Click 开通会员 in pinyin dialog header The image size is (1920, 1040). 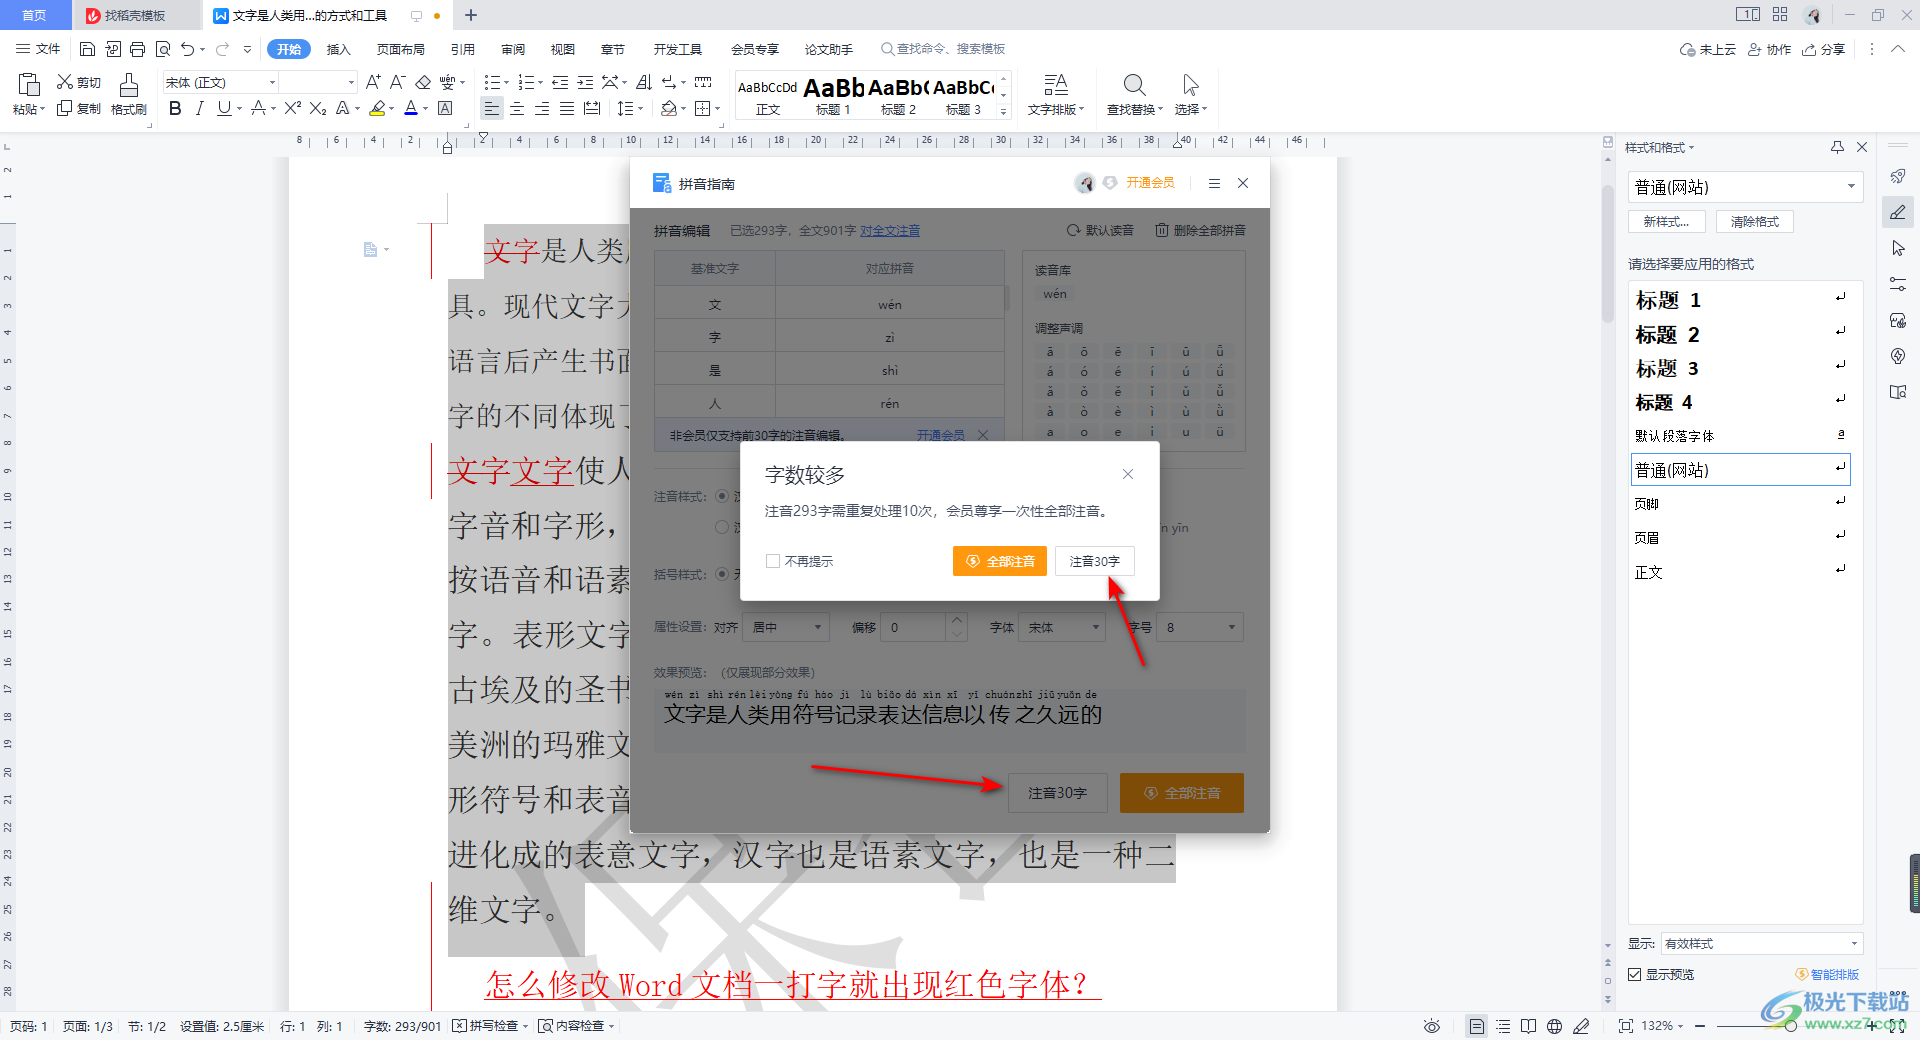tap(1150, 183)
